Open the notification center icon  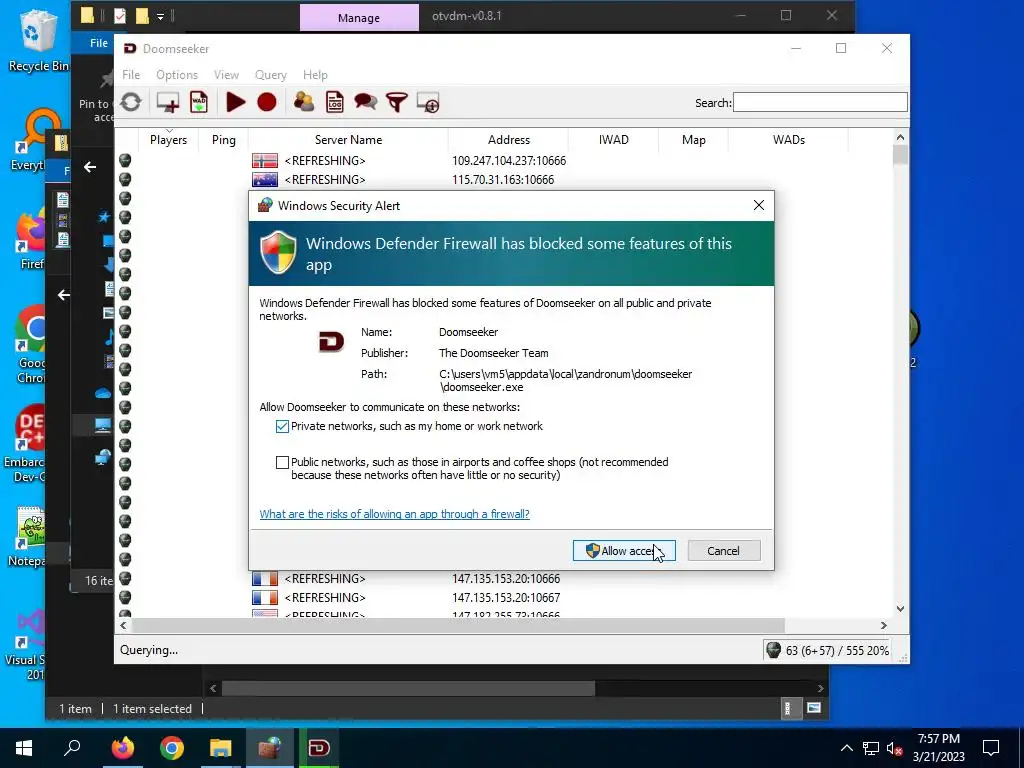(x=991, y=748)
